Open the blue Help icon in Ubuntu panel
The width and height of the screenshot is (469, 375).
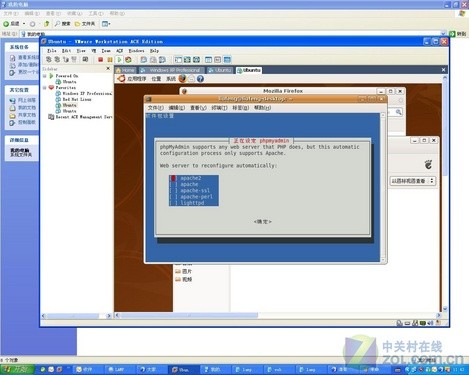[x=200, y=79]
